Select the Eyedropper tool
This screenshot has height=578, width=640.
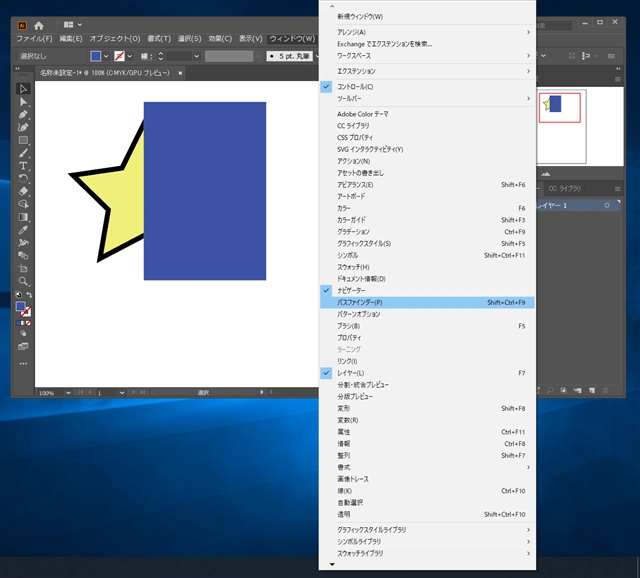click(x=23, y=230)
